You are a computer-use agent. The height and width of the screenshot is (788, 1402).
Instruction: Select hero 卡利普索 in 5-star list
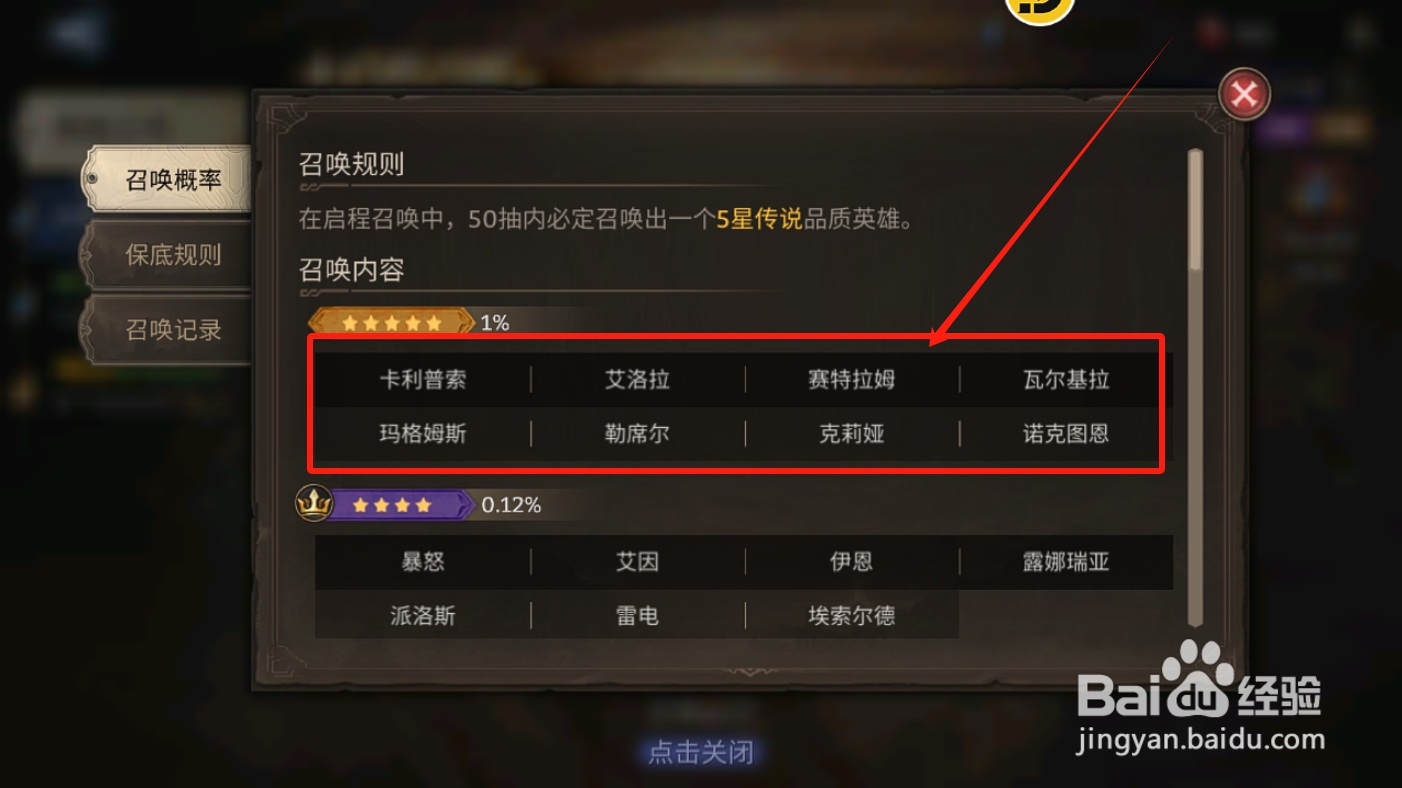click(423, 380)
